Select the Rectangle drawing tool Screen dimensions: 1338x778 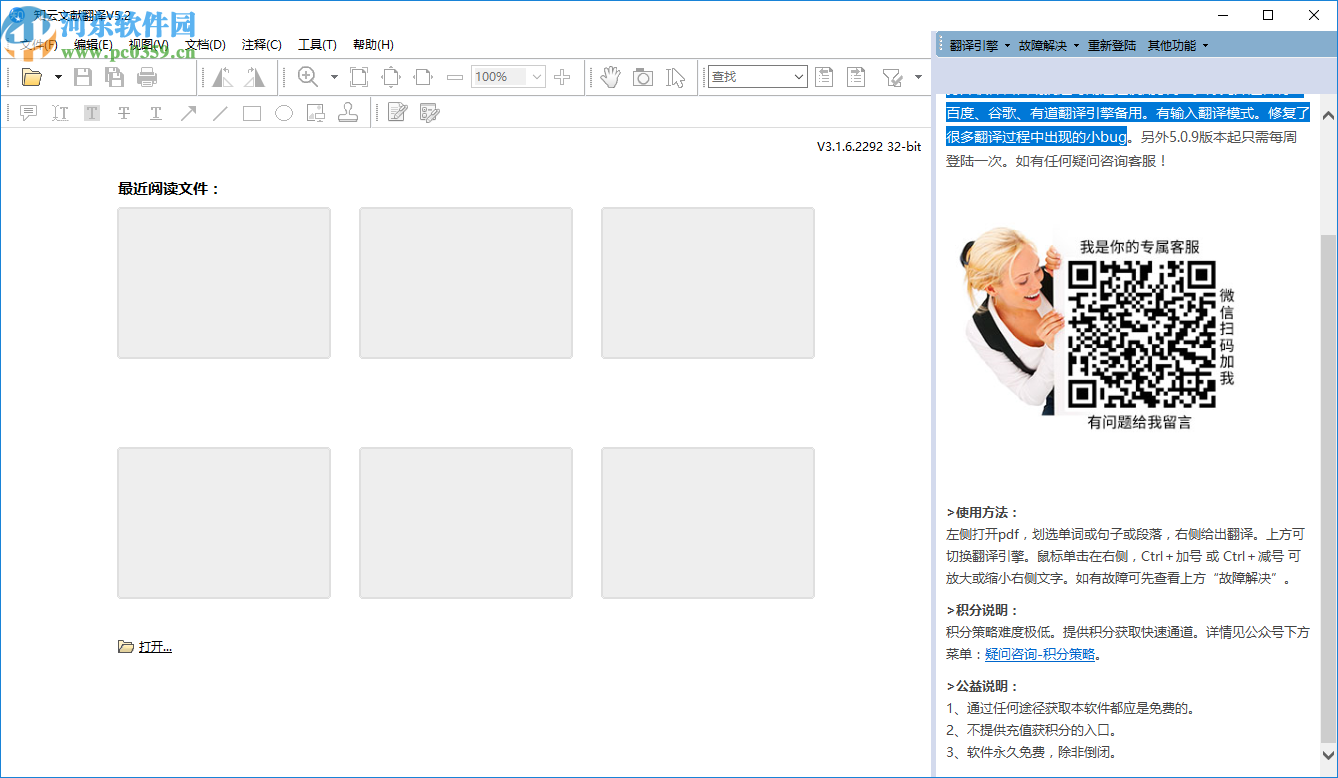click(x=252, y=113)
